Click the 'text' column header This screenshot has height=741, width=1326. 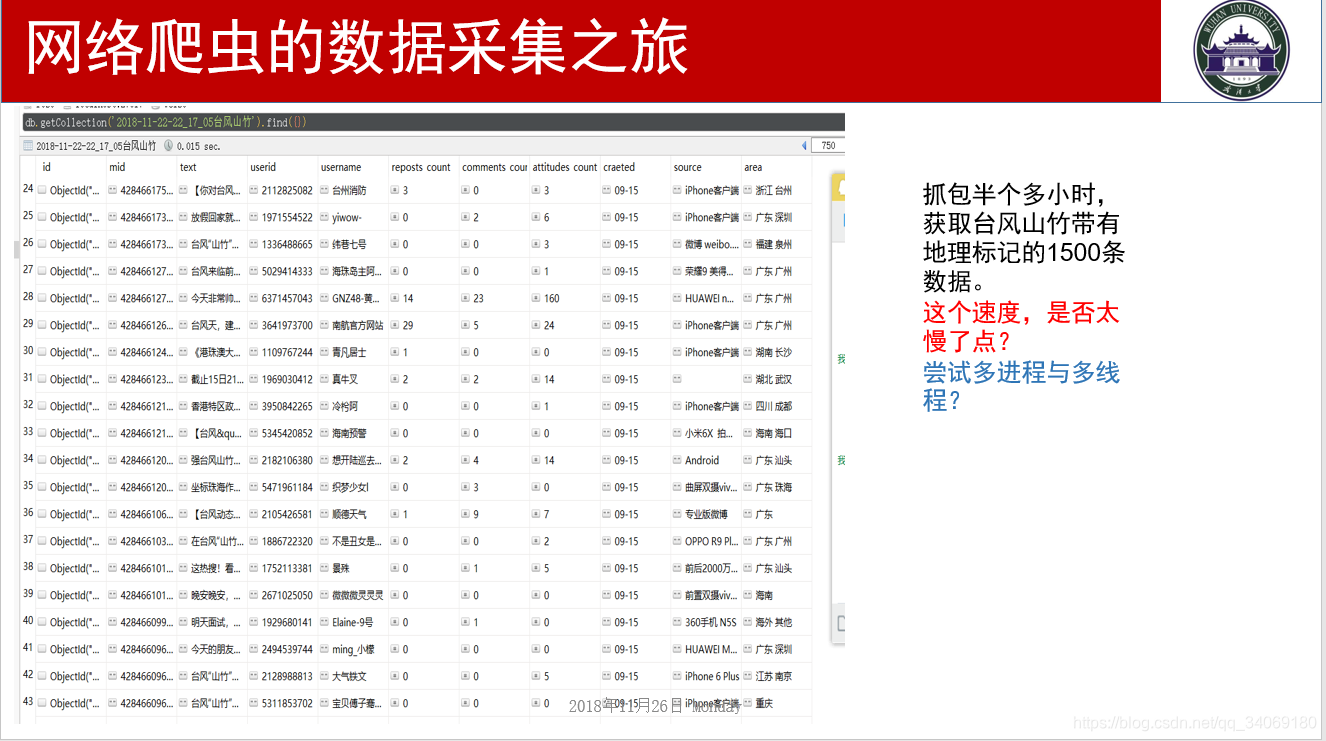(188, 167)
